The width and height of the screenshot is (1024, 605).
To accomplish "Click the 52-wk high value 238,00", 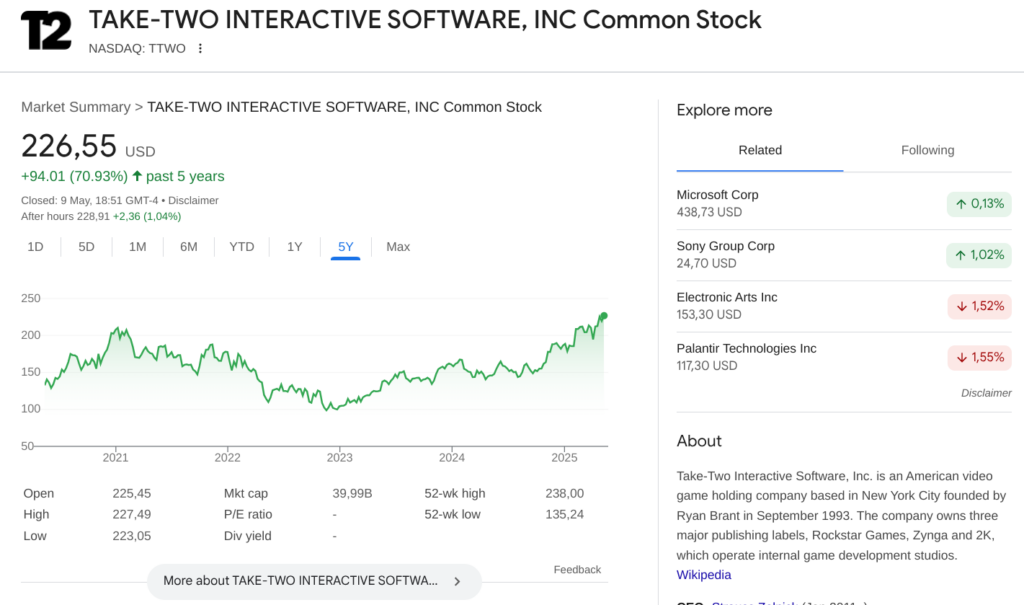I will (x=564, y=493).
